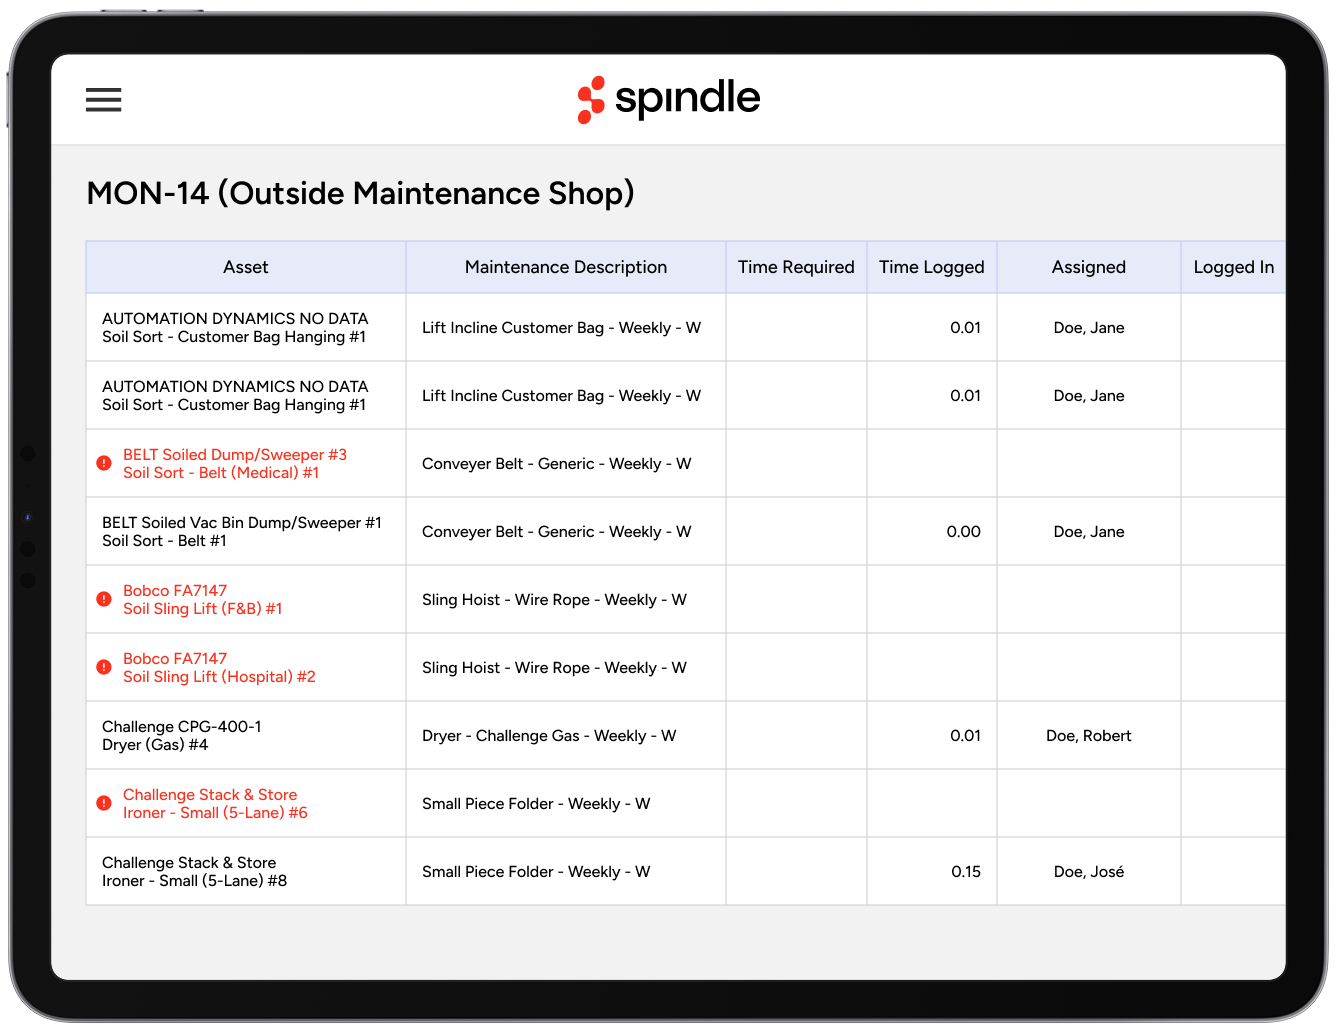1337x1035 pixels.
Task: Click alert icon beside BELT Soiled Dump/Sweeper #3
Action: tap(104, 463)
